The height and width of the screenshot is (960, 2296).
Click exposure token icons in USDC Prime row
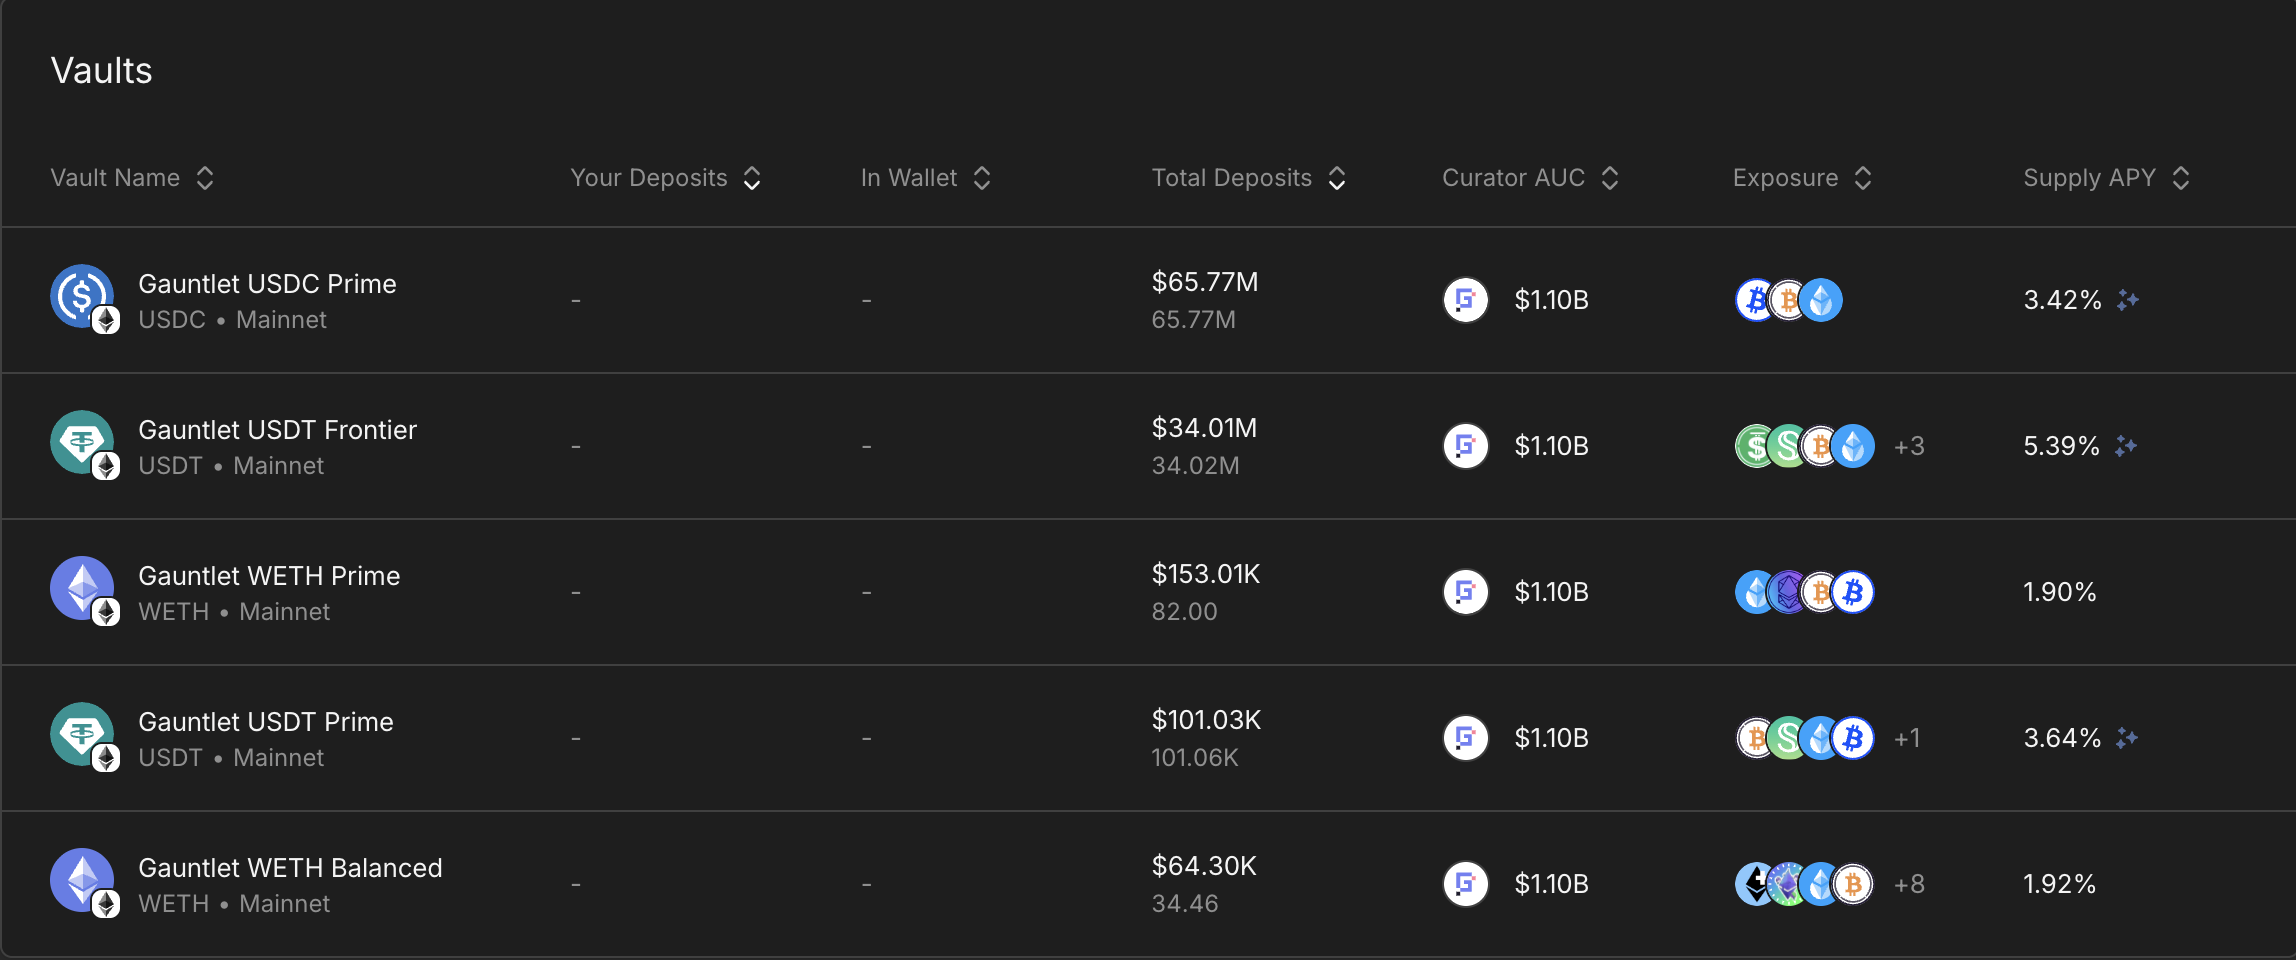coord(1788,300)
